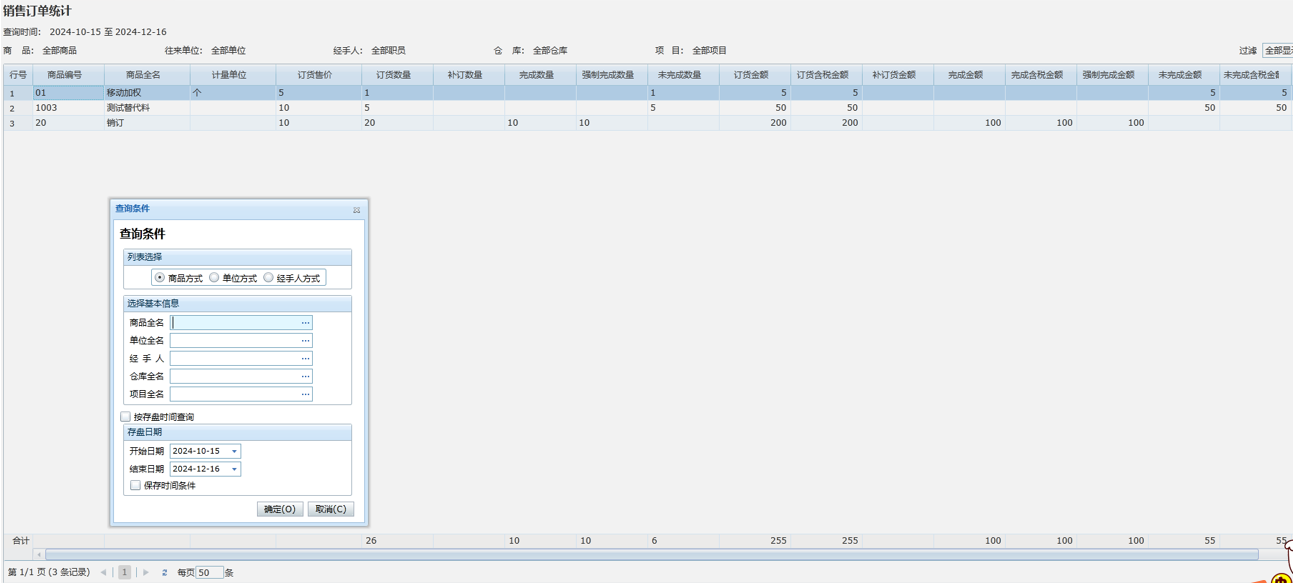Go to previous page arrow in pager

coord(103,573)
